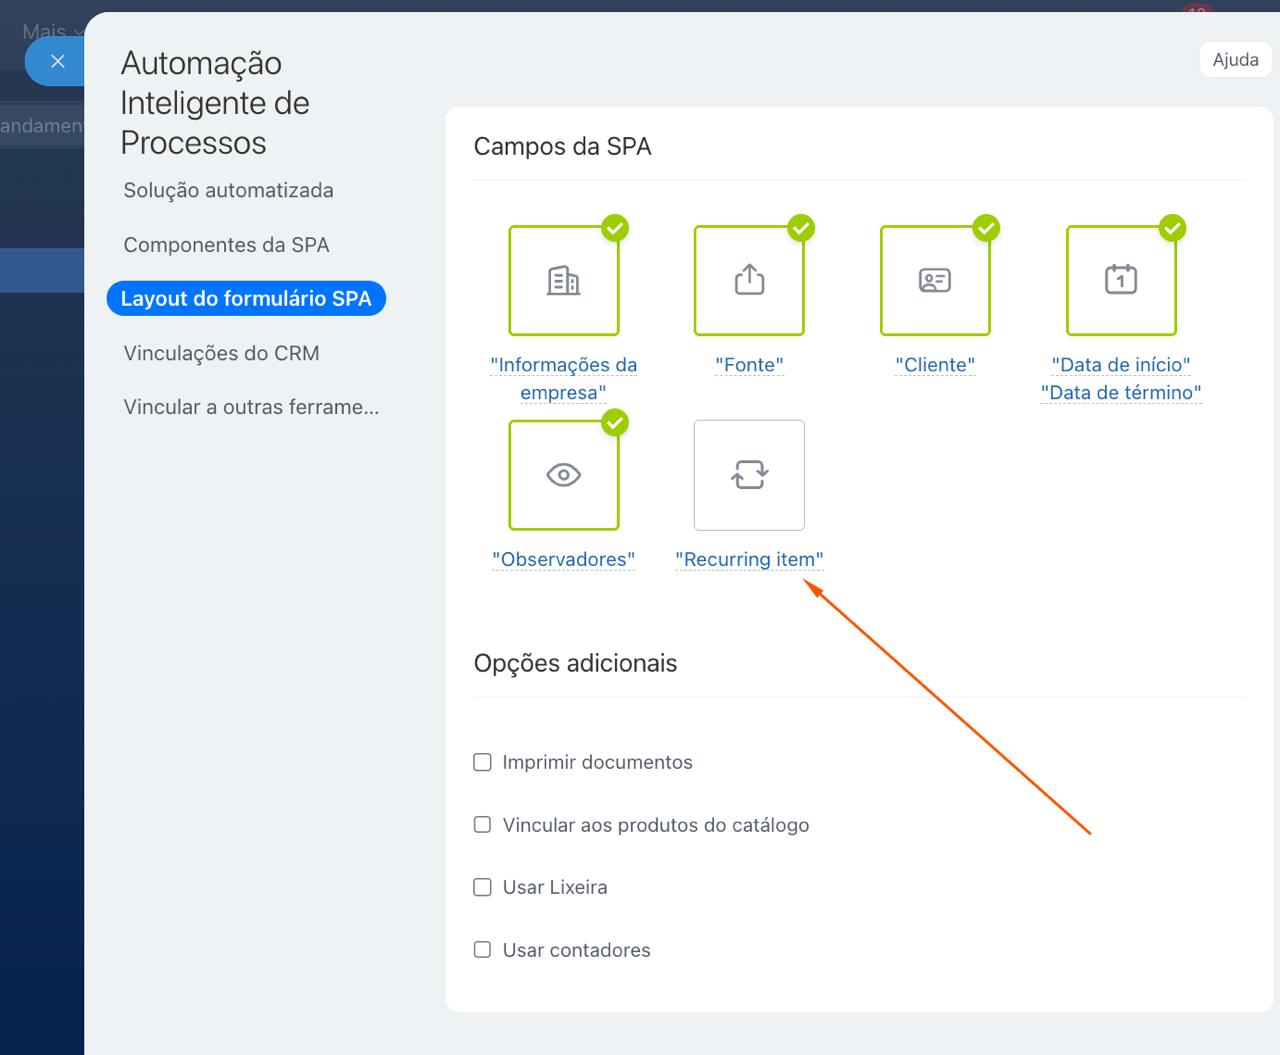The image size is (1280, 1055).
Task: Expand the Mais dropdown menu
Action: [50, 30]
